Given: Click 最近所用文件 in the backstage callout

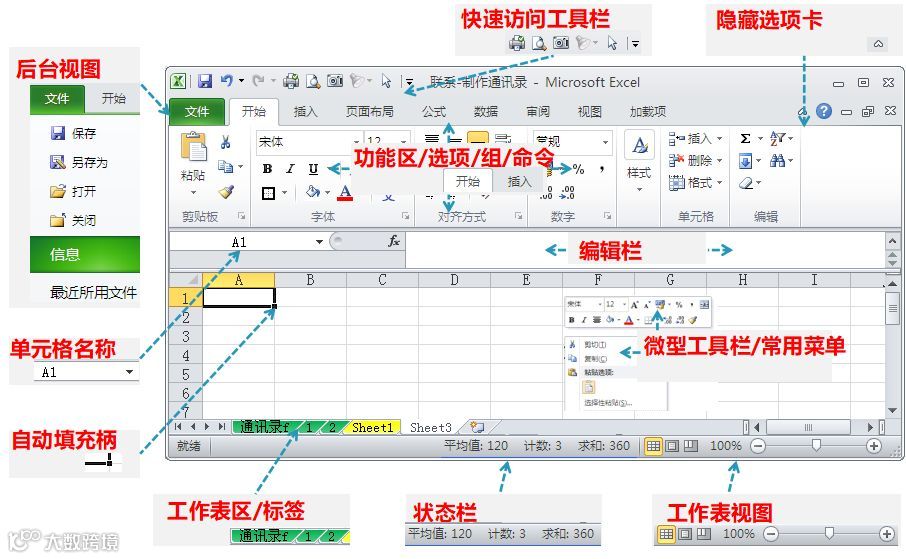Looking at the screenshot, I should point(93,293).
